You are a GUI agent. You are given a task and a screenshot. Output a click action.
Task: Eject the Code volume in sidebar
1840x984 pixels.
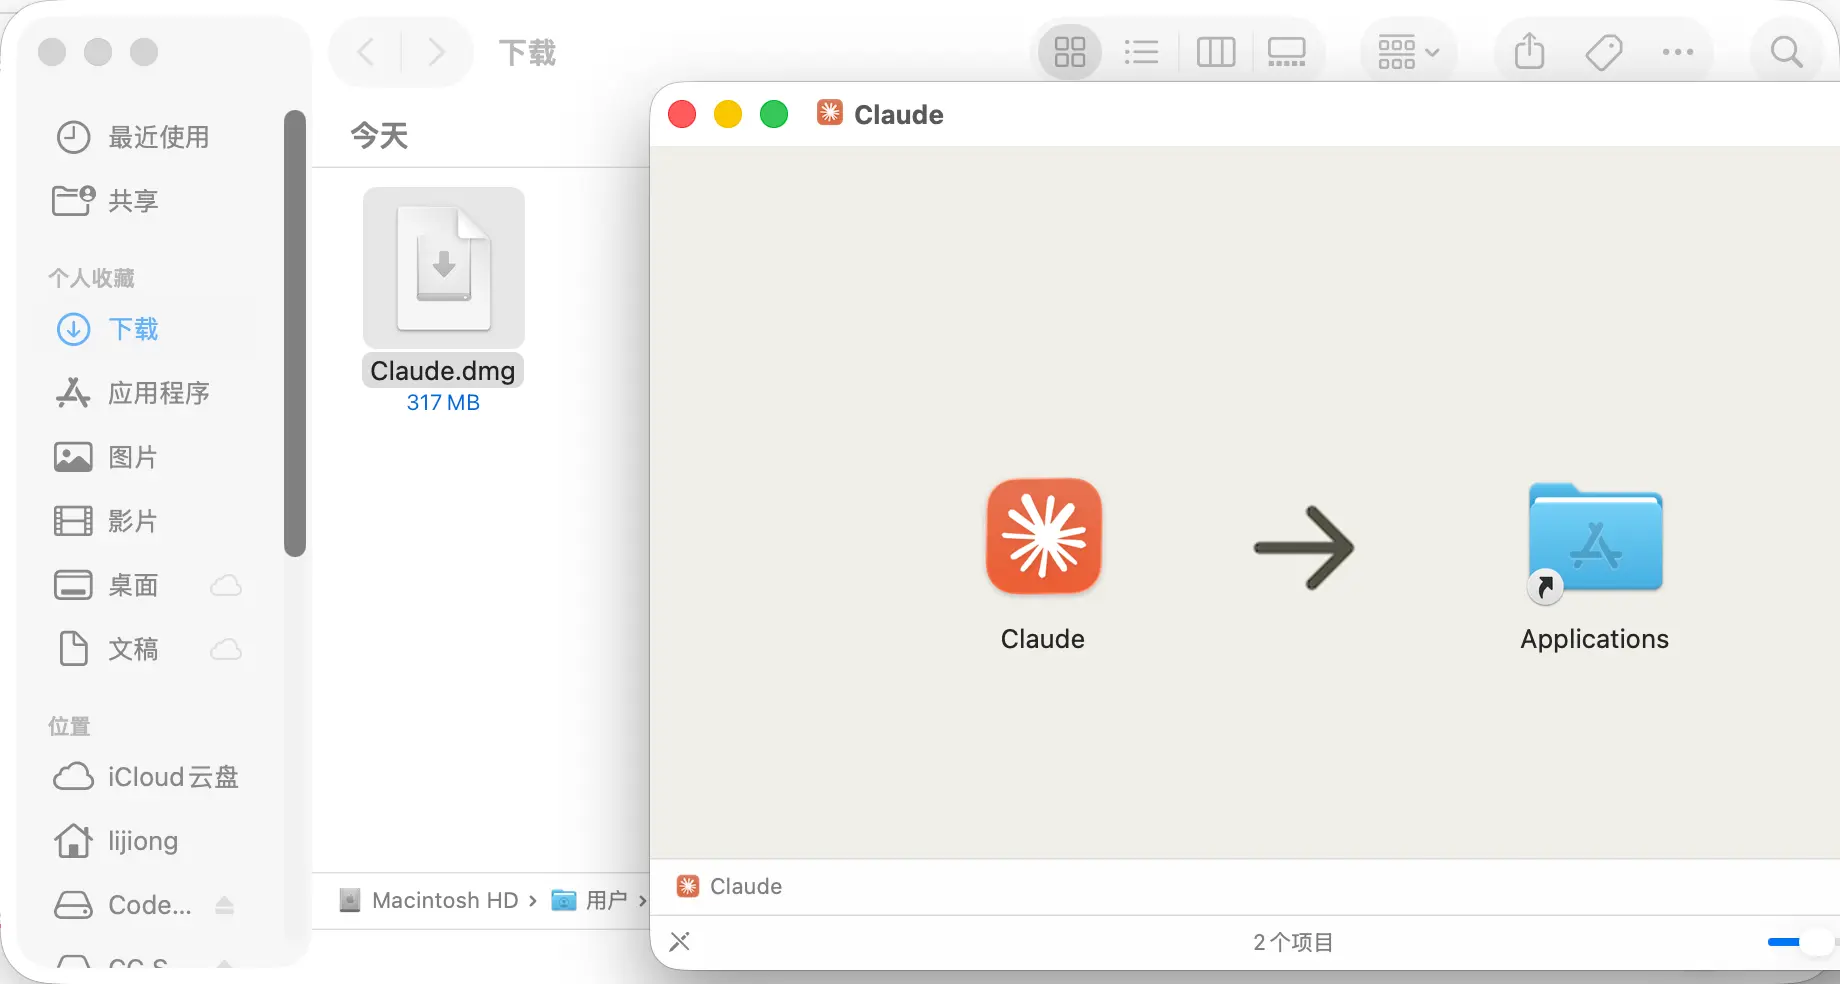(225, 905)
